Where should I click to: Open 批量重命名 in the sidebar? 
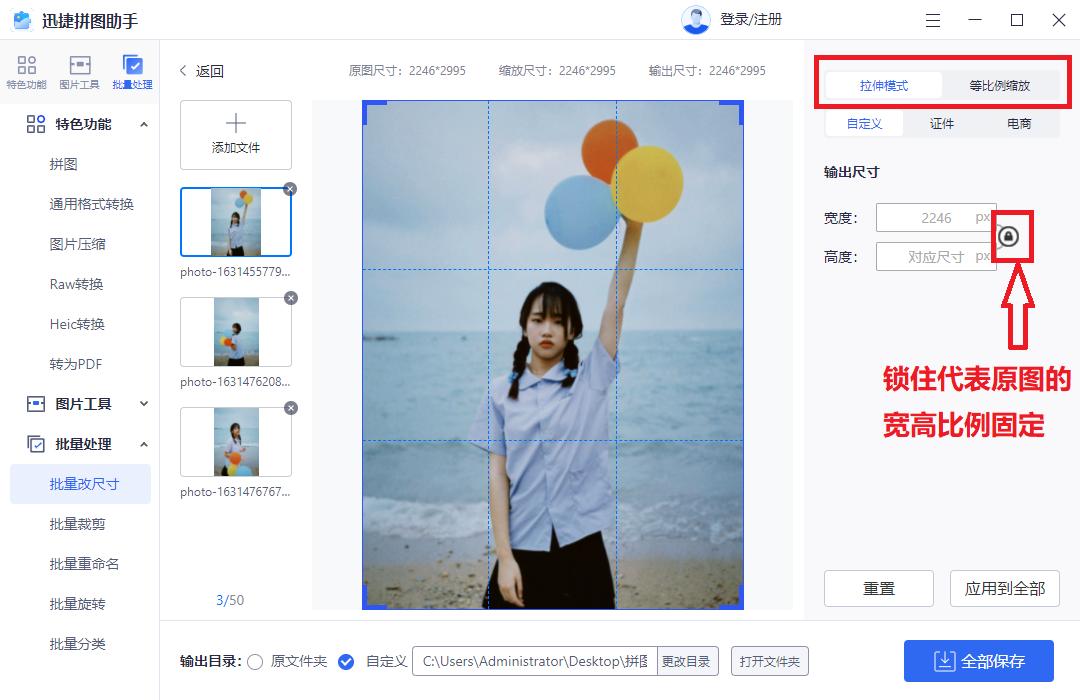click(84, 564)
